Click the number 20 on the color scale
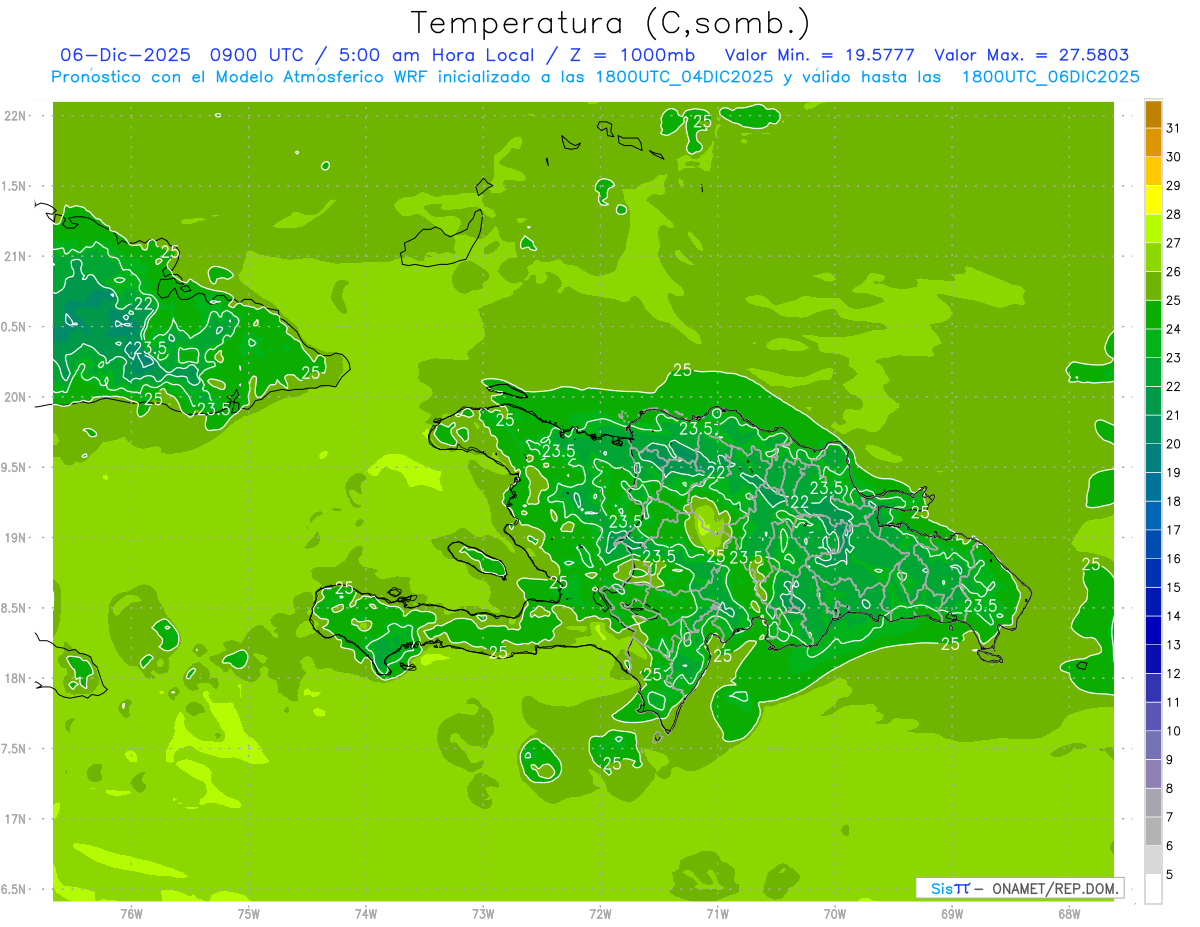Image resolution: width=1200 pixels, height=927 pixels. (1173, 444)
